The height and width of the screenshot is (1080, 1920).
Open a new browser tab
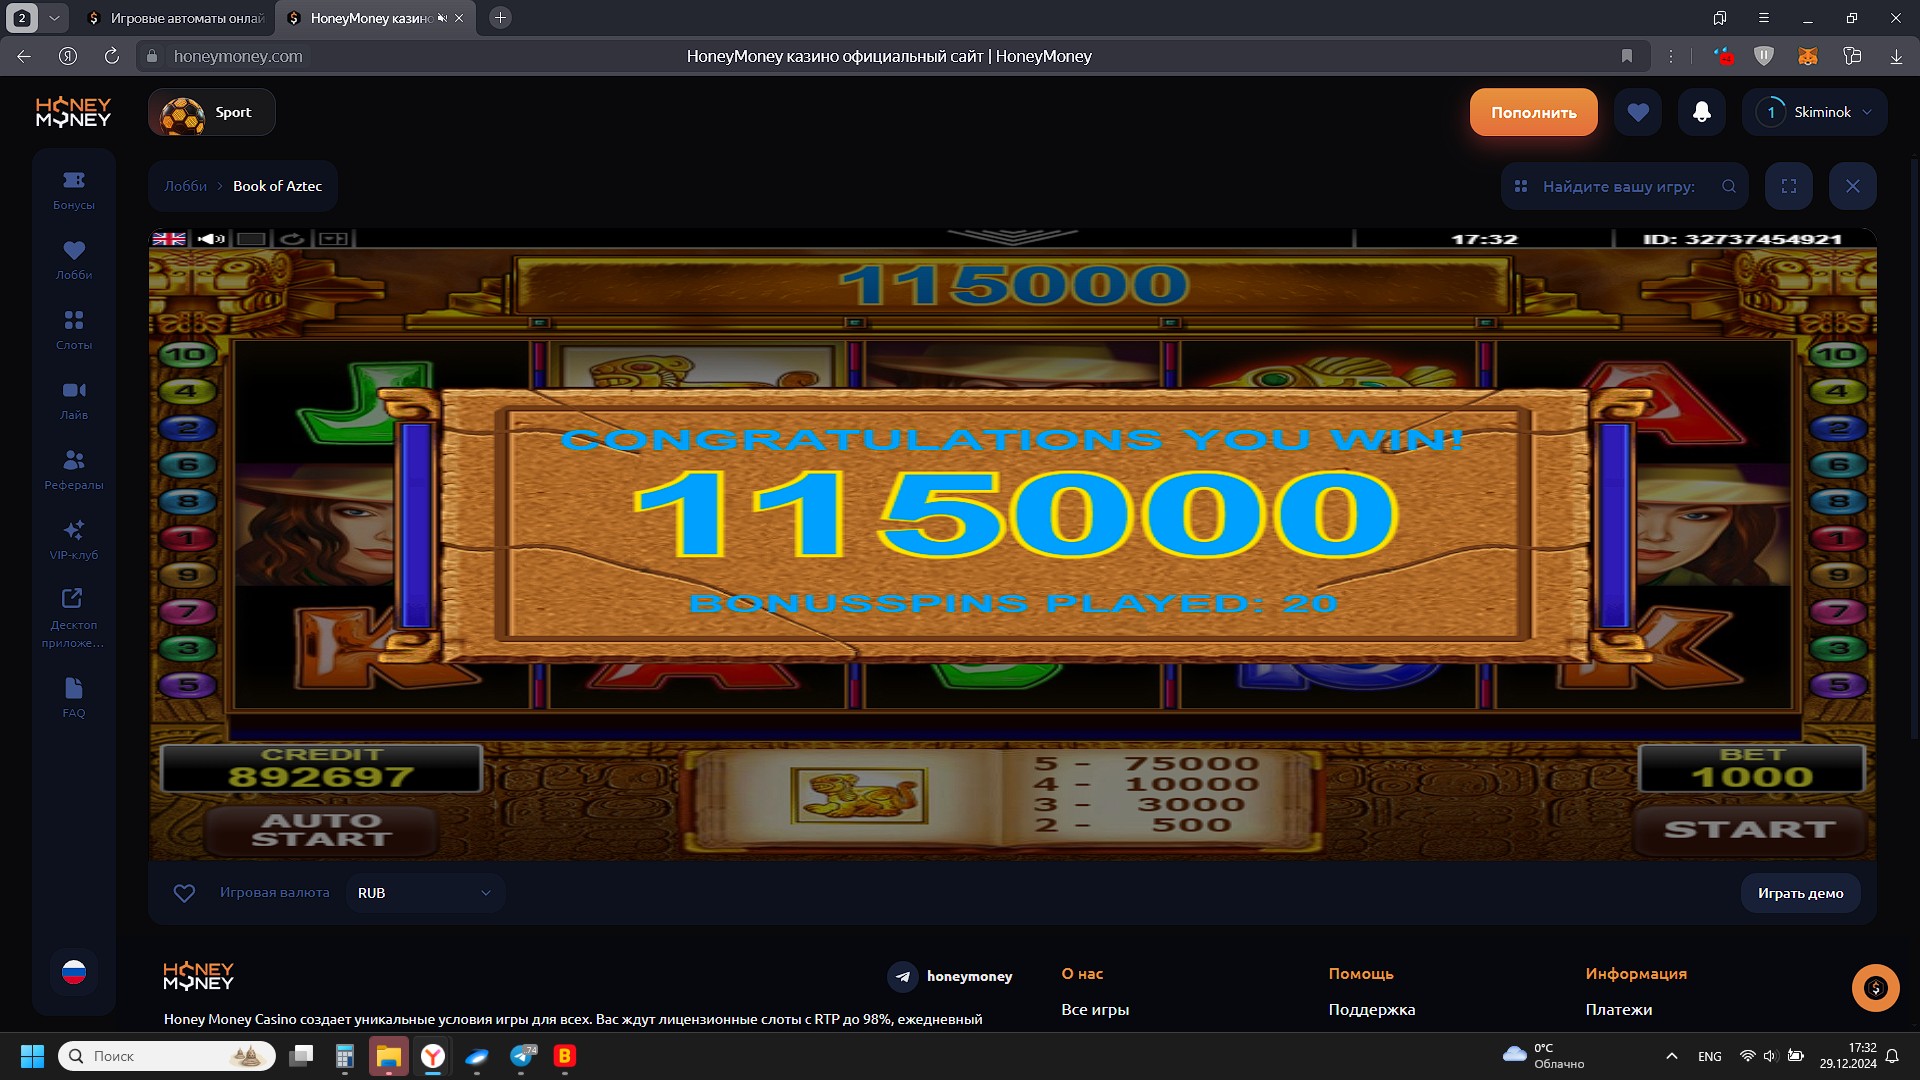[501, 18]
